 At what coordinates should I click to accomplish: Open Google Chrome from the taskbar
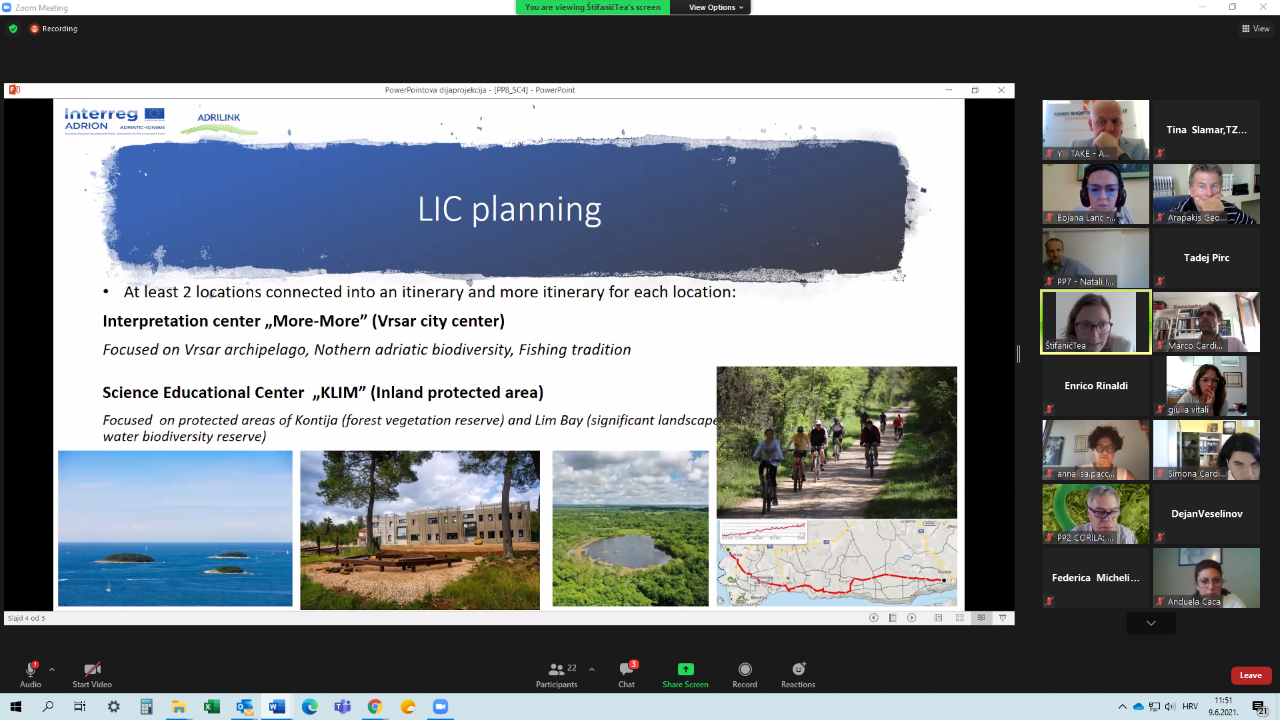374,707
